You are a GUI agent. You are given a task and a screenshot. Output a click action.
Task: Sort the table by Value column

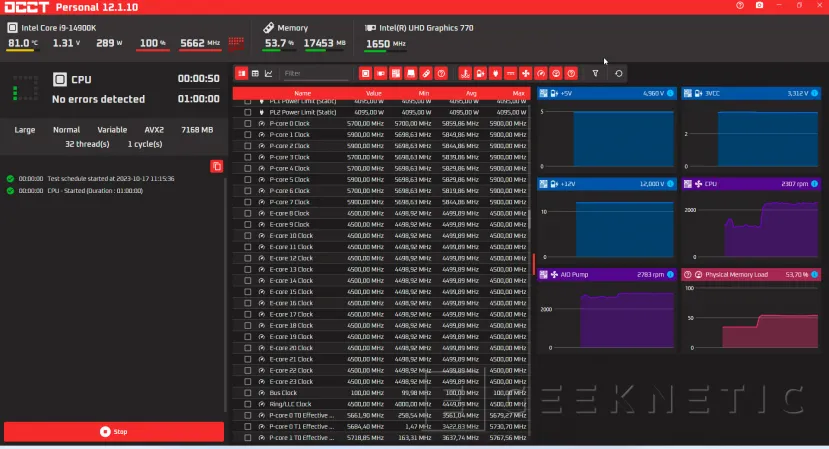(x=374, y=93)
